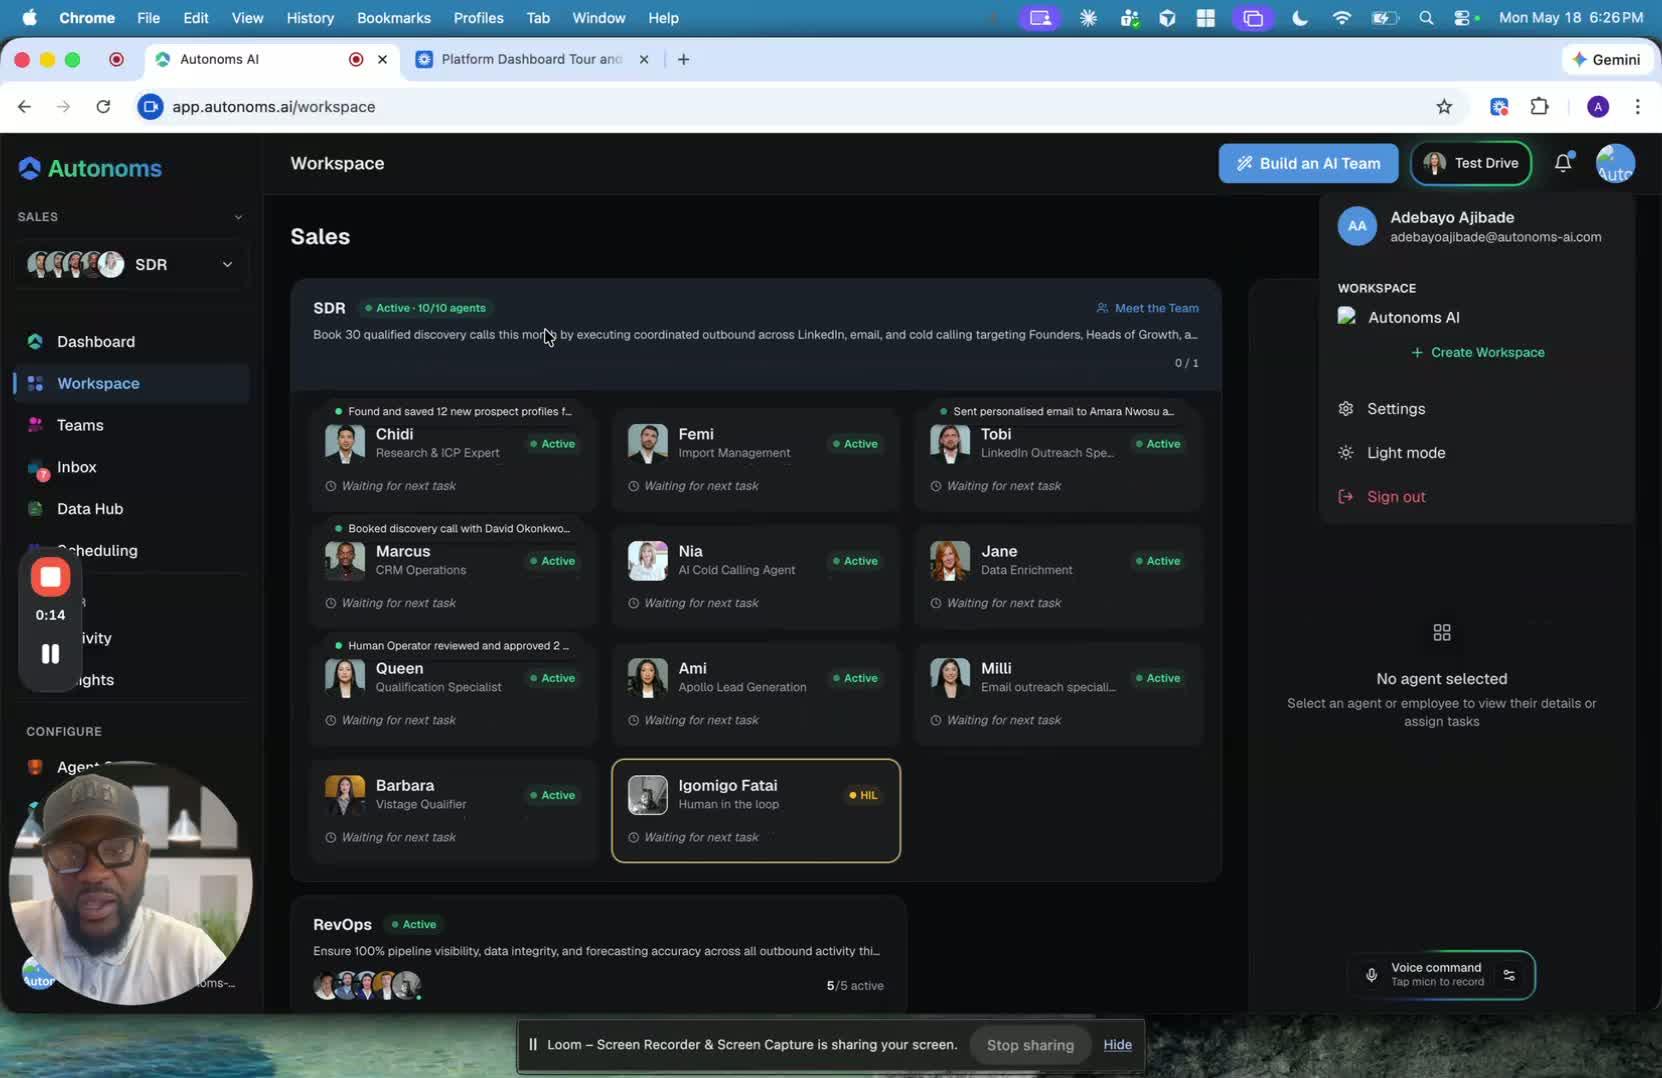Click Stop sharing in Loom bar
This screenshot has height=1078, width=1662.
[x=1030, y=1045]
